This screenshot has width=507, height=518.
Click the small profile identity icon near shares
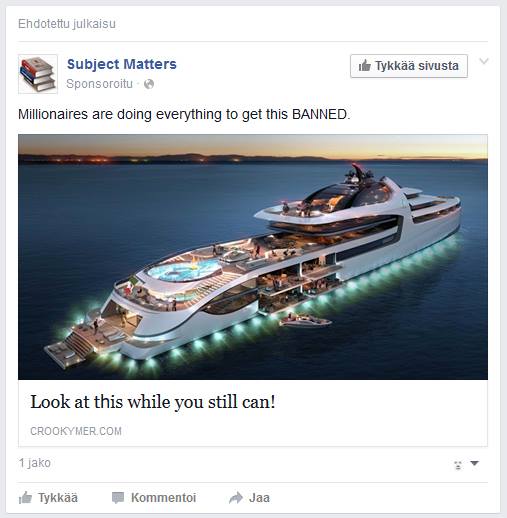pyautogui.click(x=458, y=465)
